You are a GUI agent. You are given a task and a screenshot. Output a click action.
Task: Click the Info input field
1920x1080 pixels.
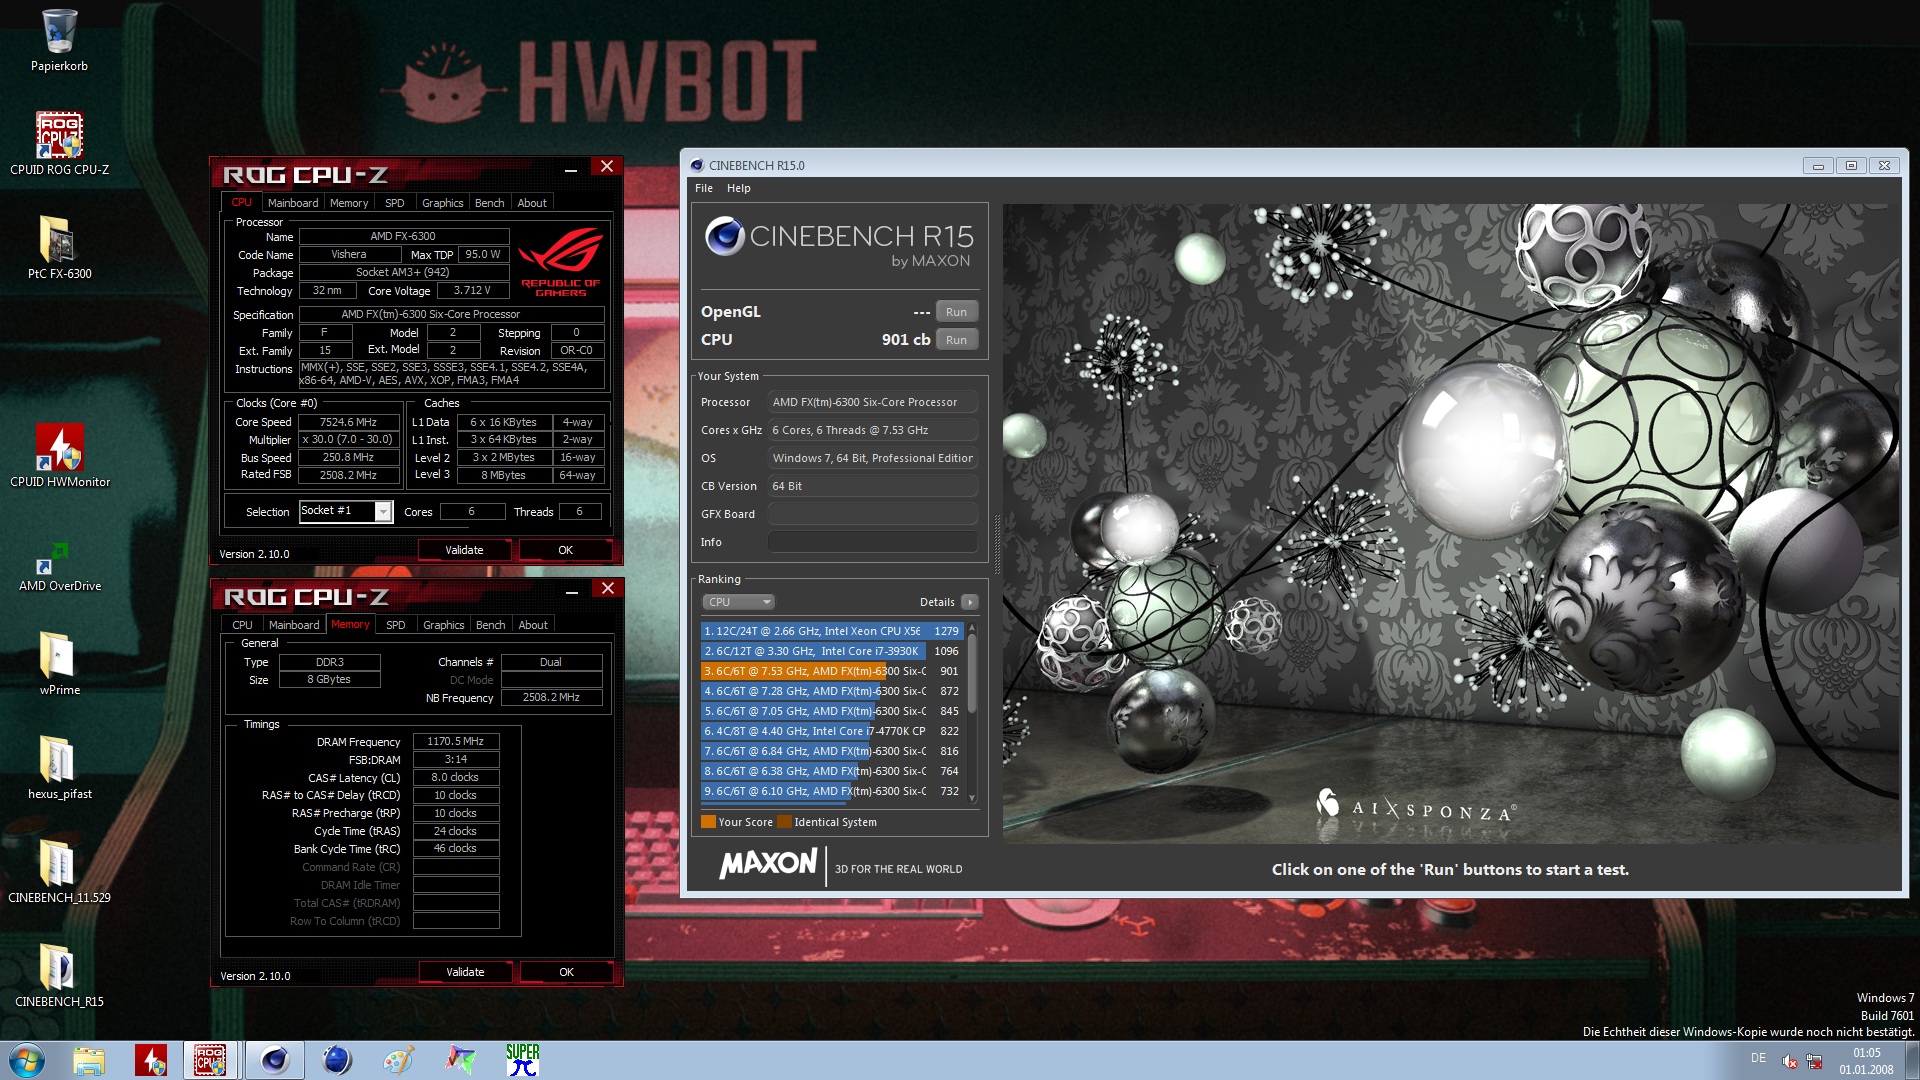click(x=873, y=542)
